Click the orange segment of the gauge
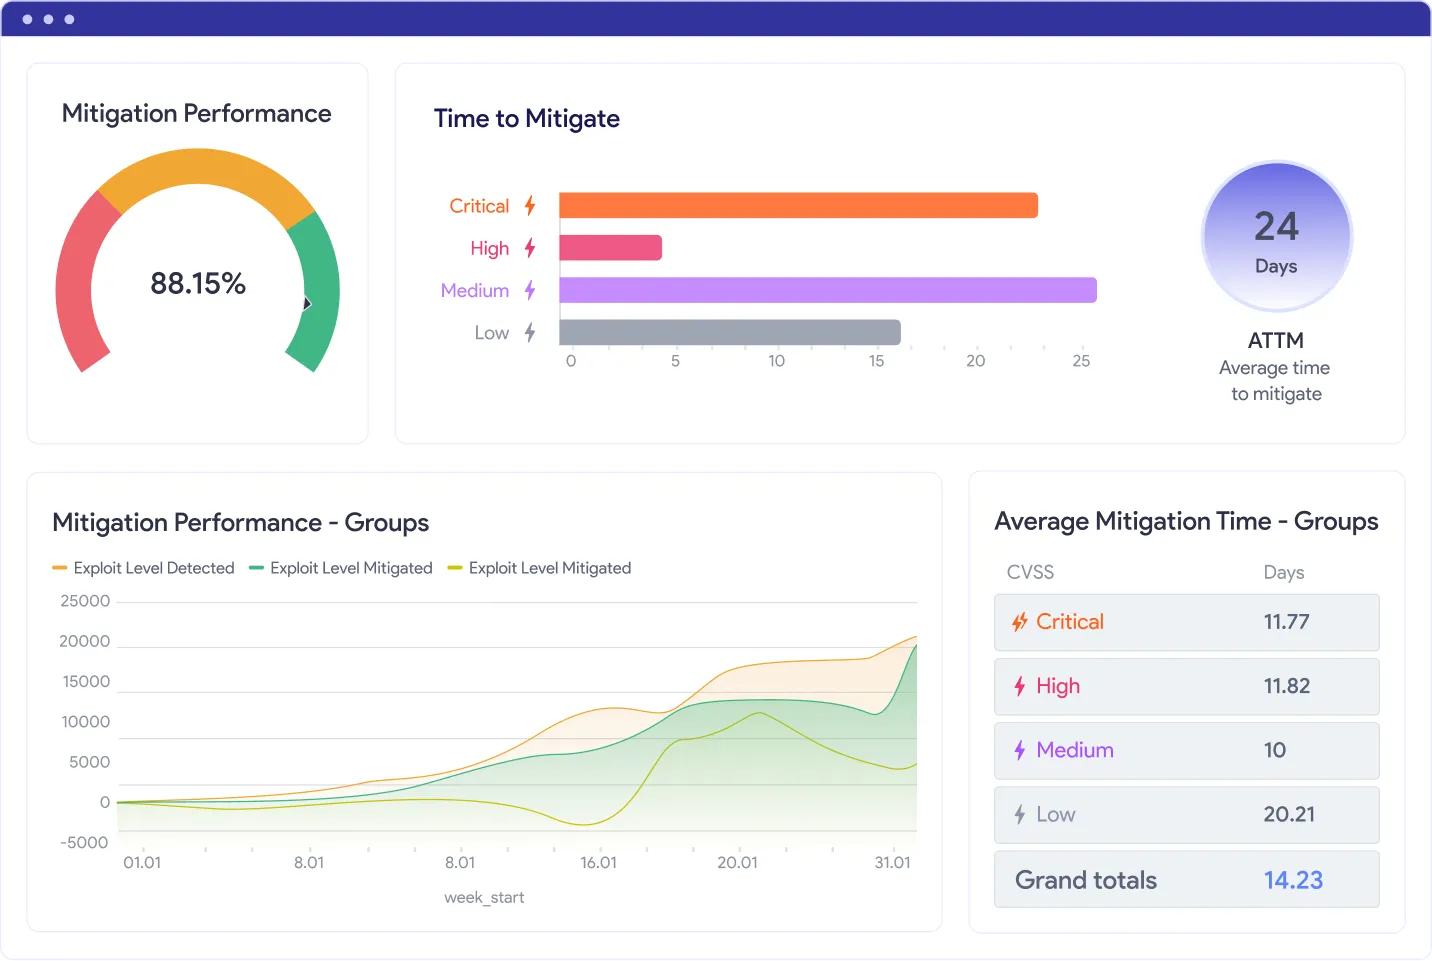This screenshot has height=961, width=1432. click(205, 167)
